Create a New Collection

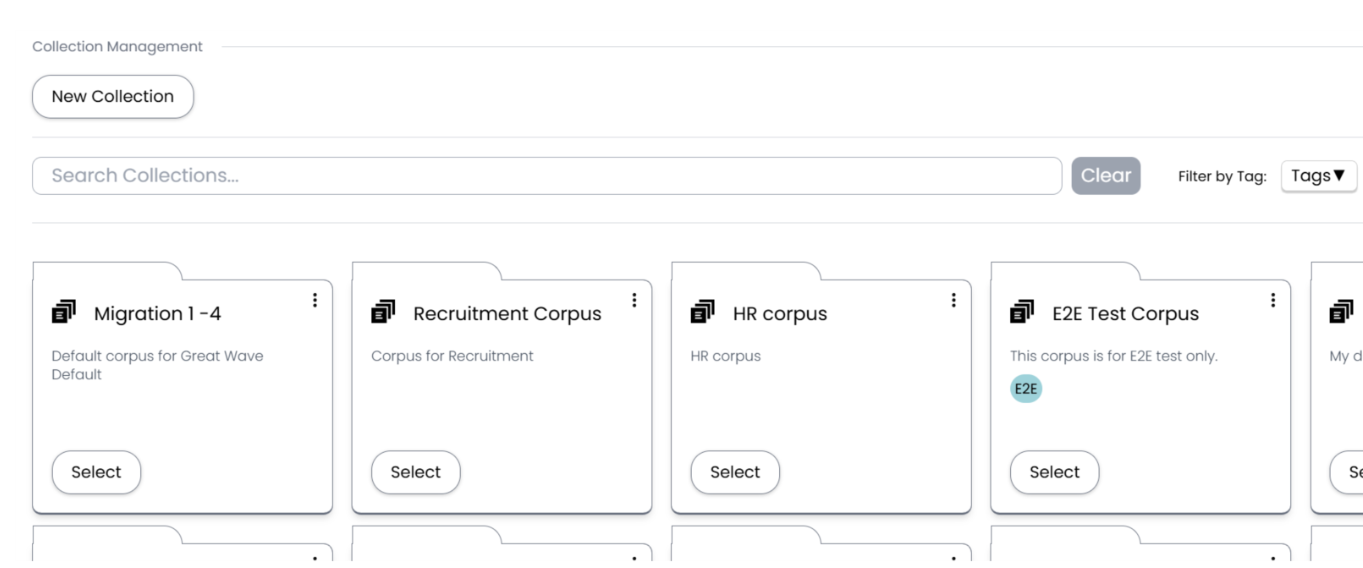tap(113, 97)
